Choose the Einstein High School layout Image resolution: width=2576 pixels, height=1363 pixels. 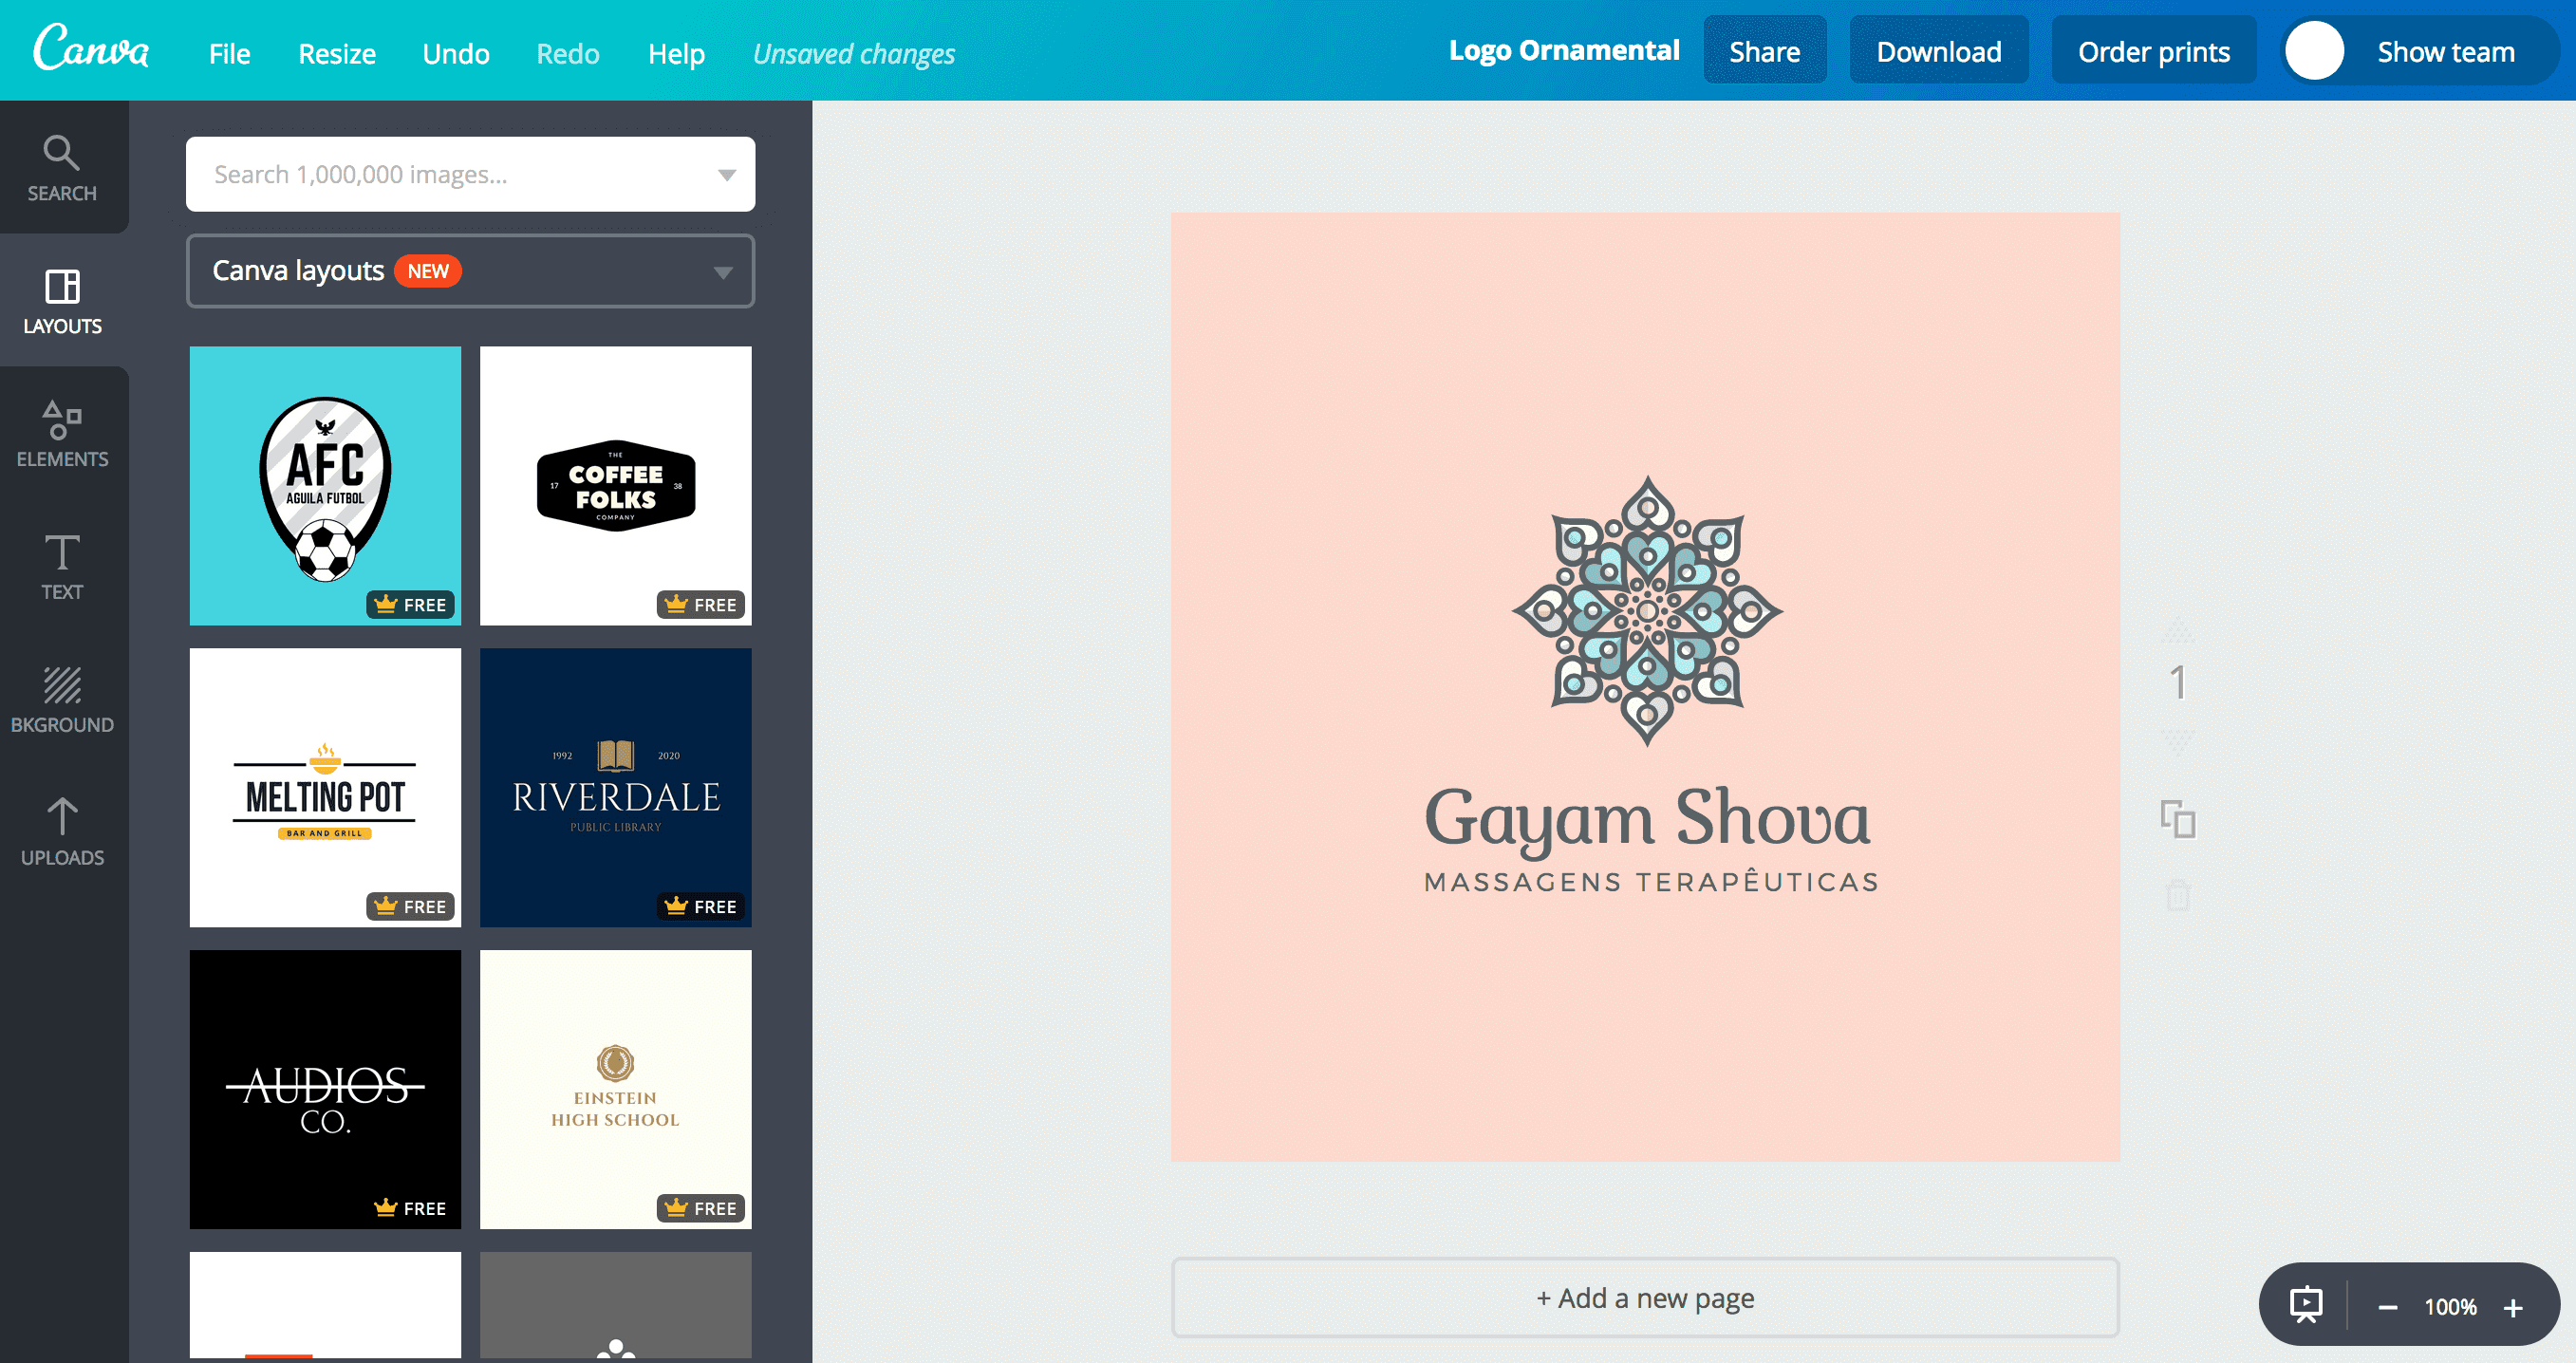616,1090
